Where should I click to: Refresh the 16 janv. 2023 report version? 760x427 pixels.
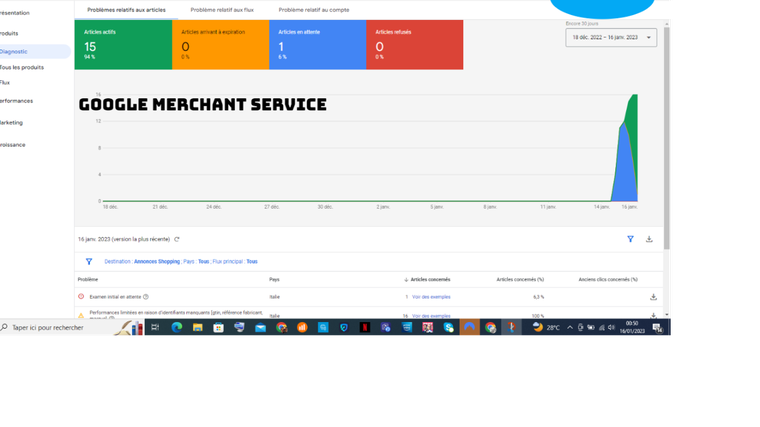(x=177, y=239)
